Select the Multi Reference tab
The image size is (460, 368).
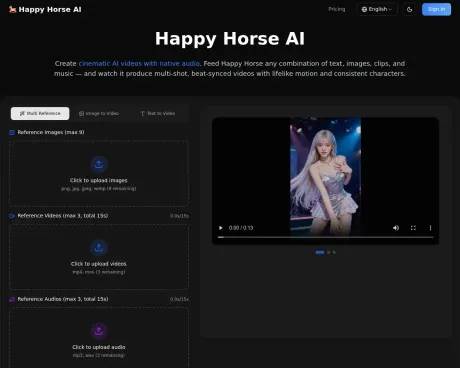pos(40,113)
